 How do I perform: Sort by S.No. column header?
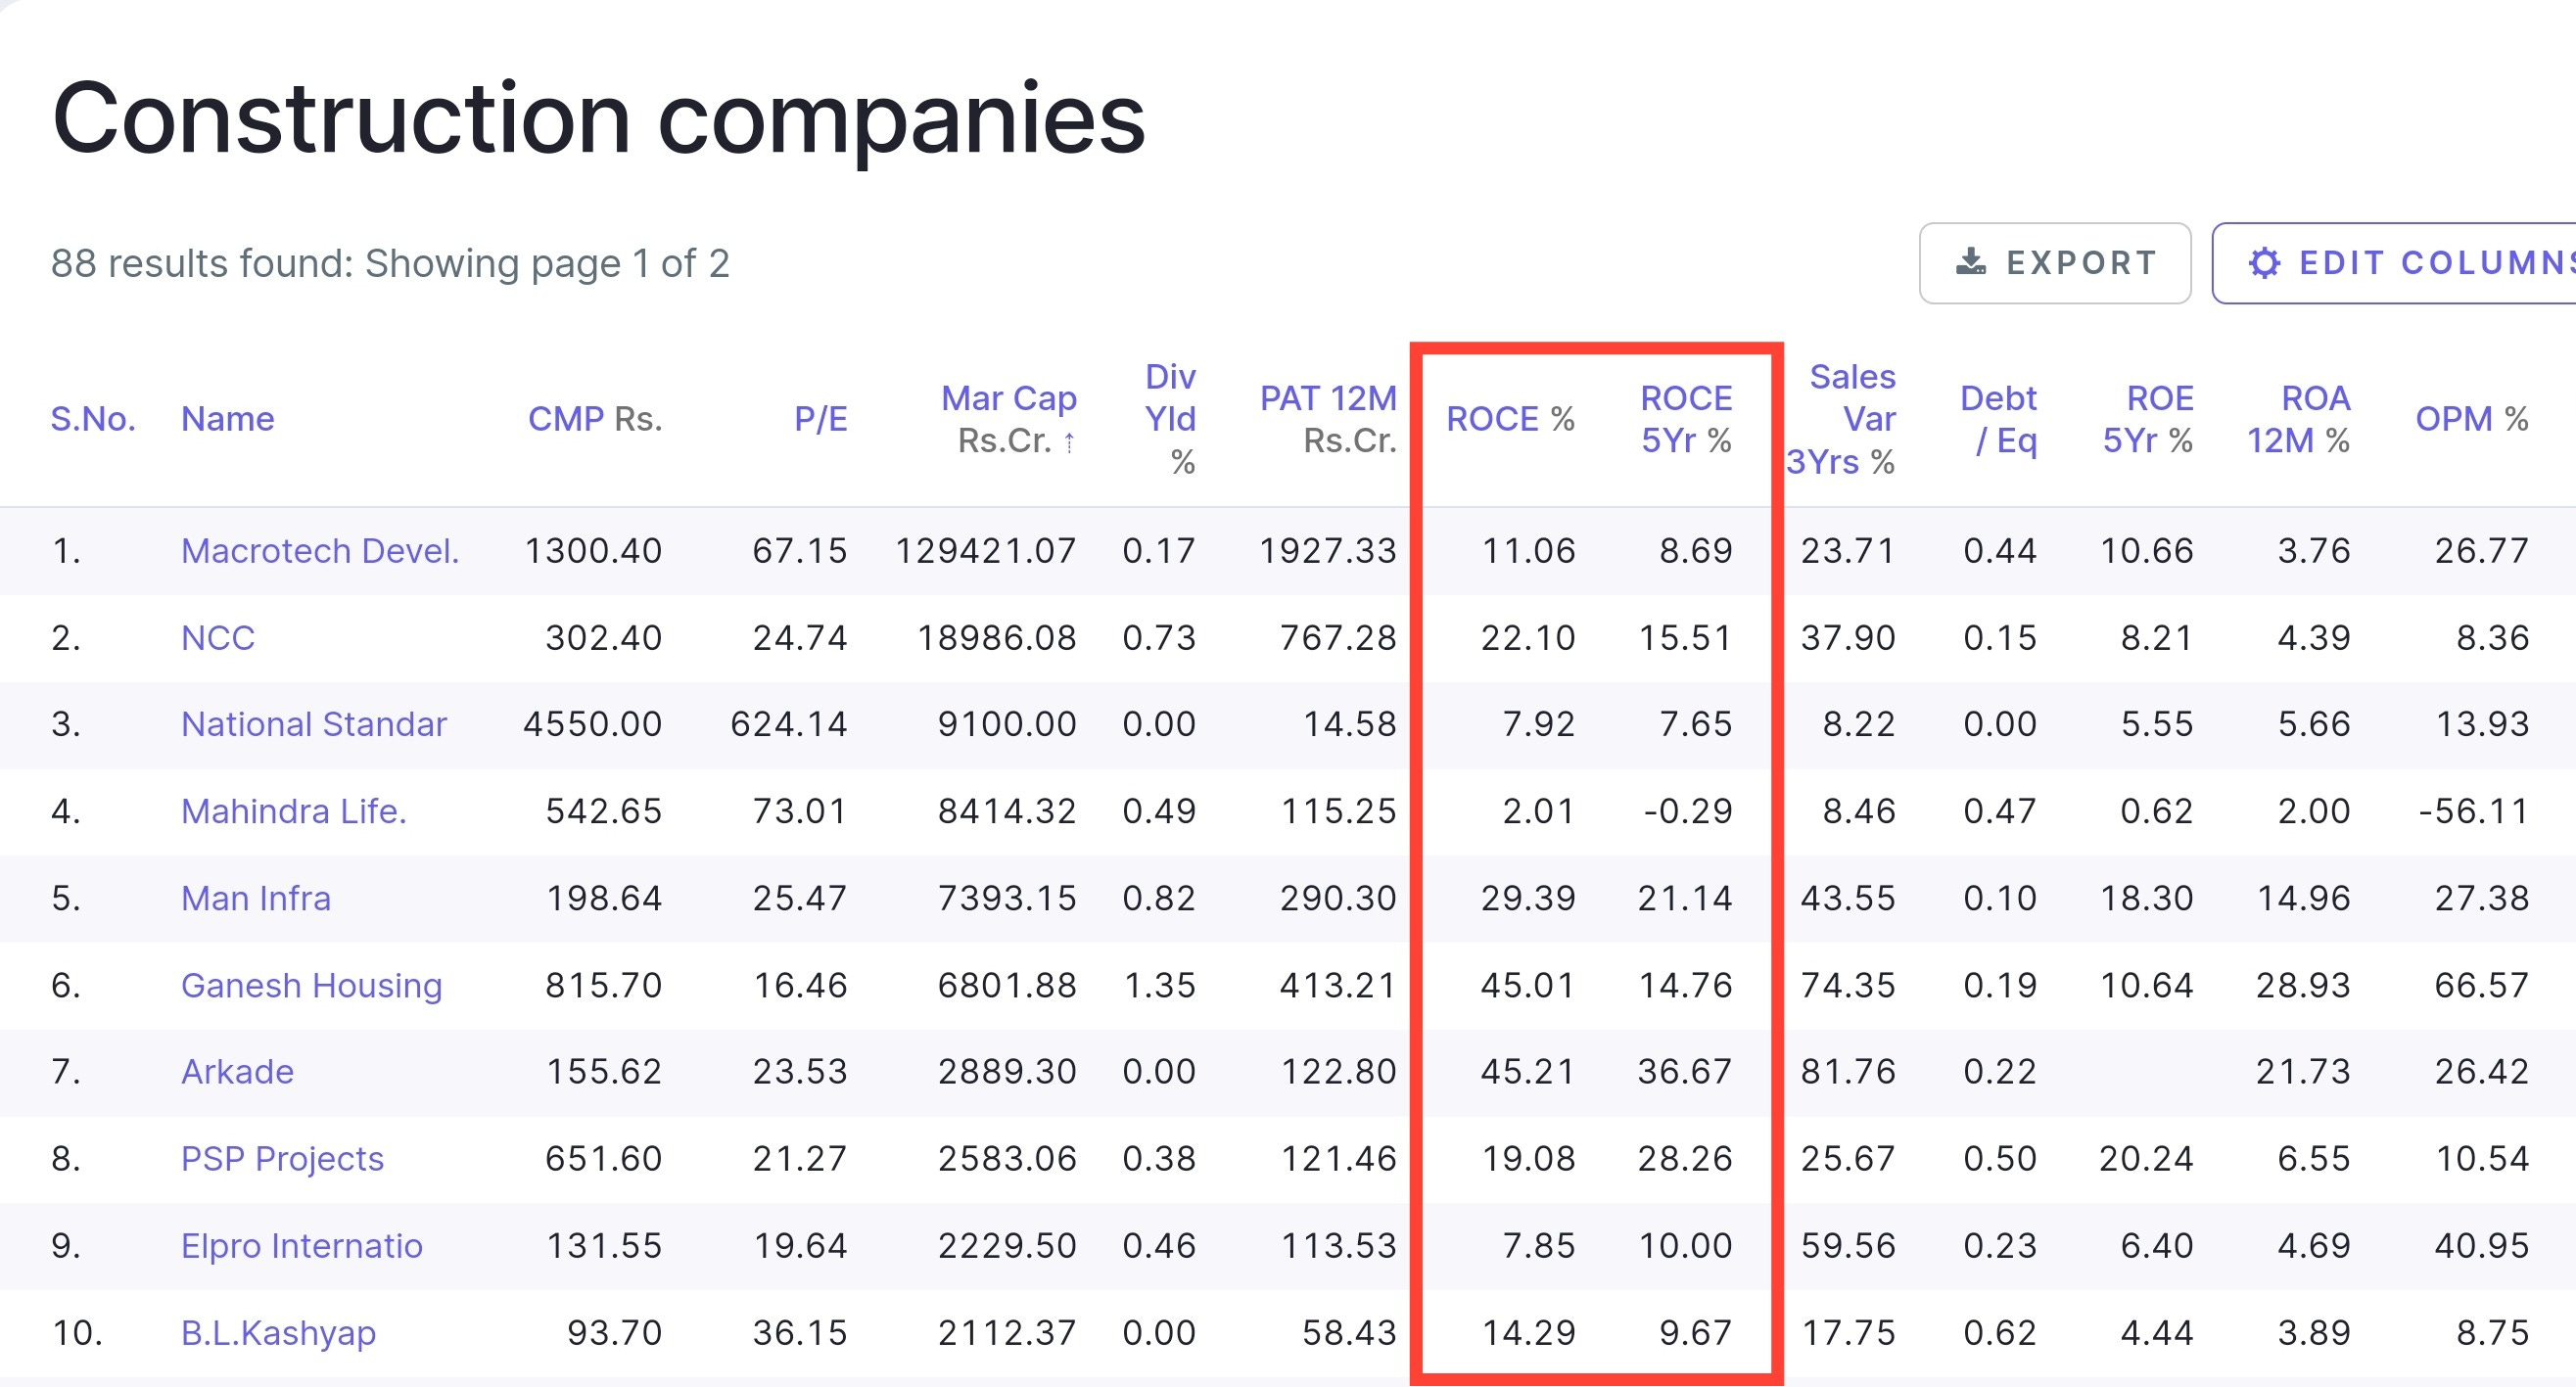(x=93, y=418)
